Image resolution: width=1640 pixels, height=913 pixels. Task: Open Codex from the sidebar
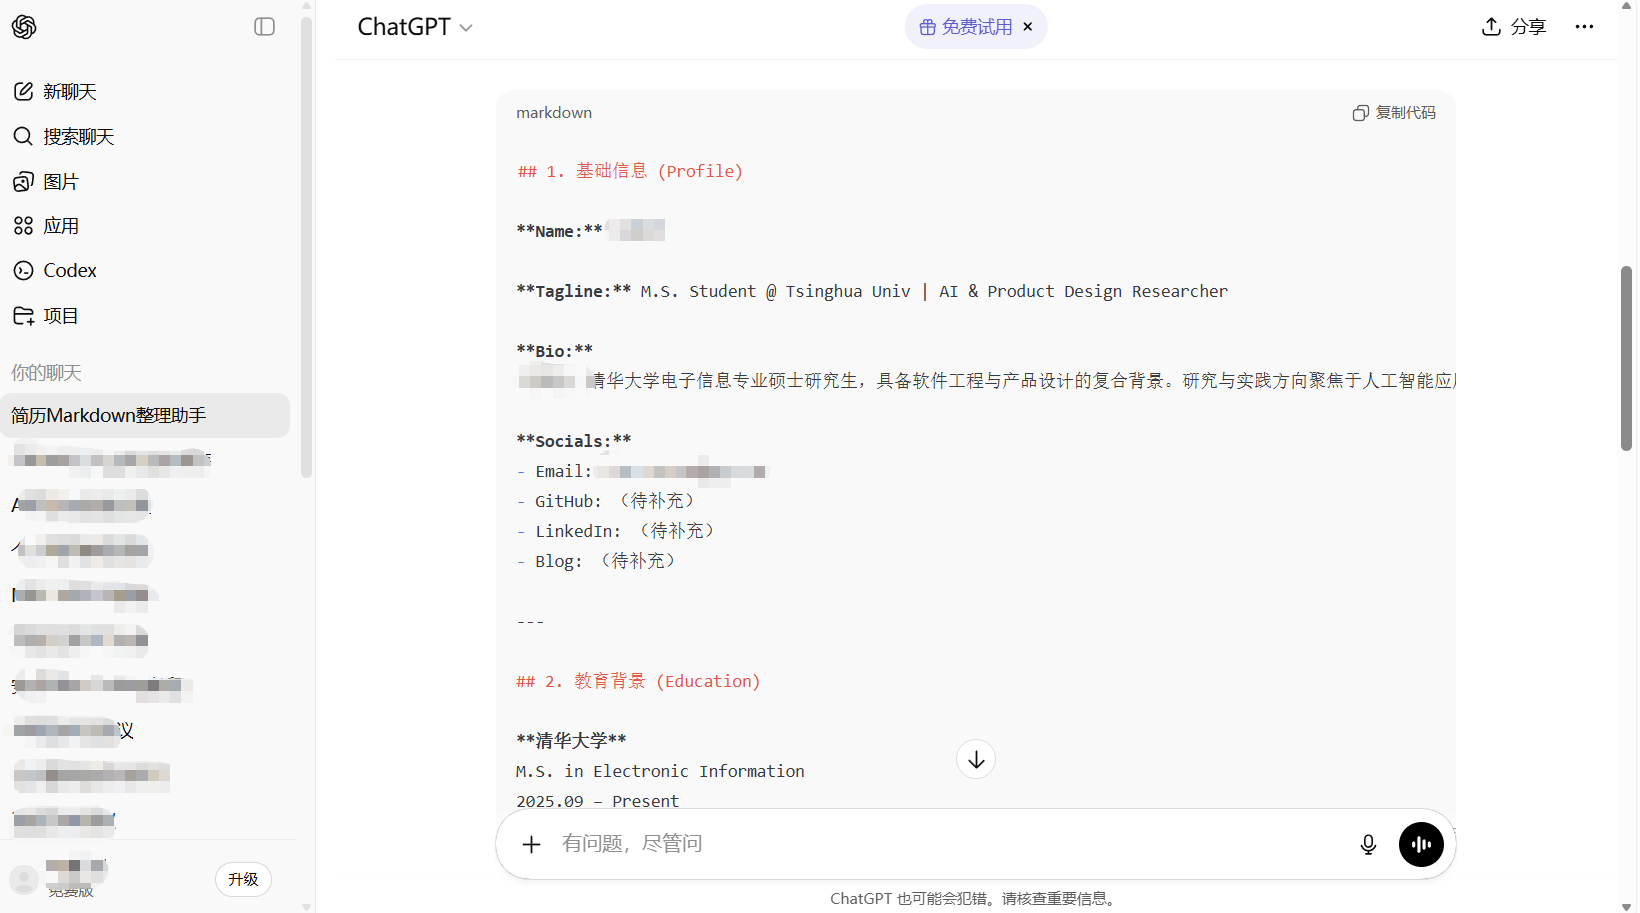click(x=69, y=271)
